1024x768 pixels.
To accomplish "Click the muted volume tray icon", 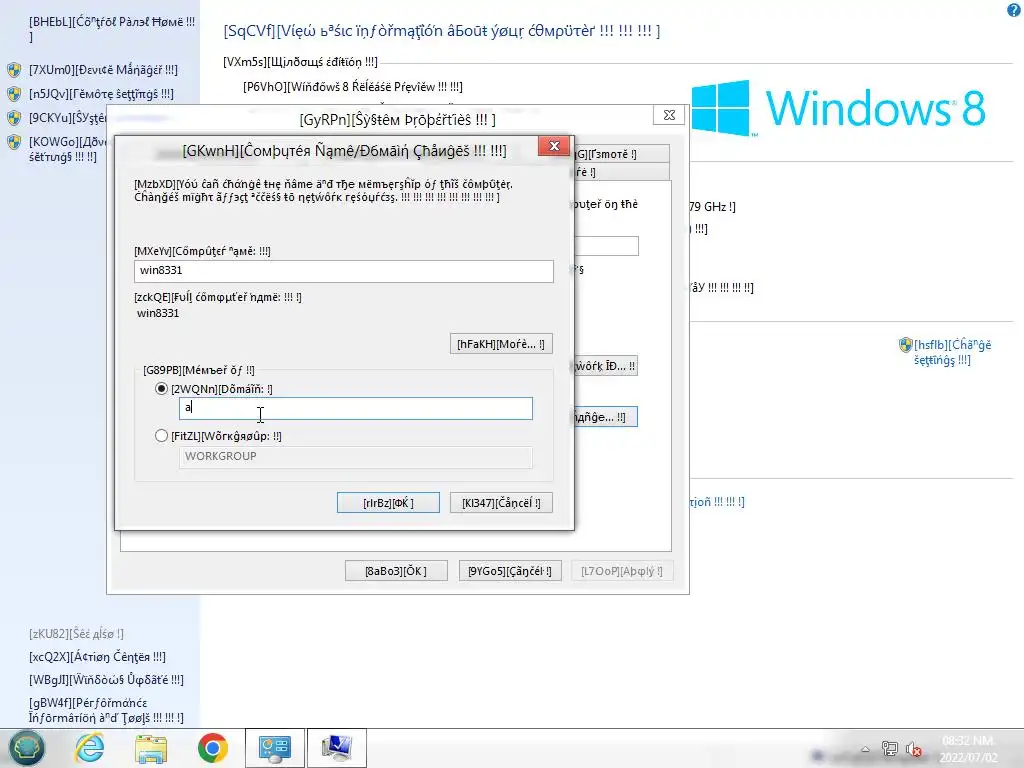I will (x=914, y=749).
